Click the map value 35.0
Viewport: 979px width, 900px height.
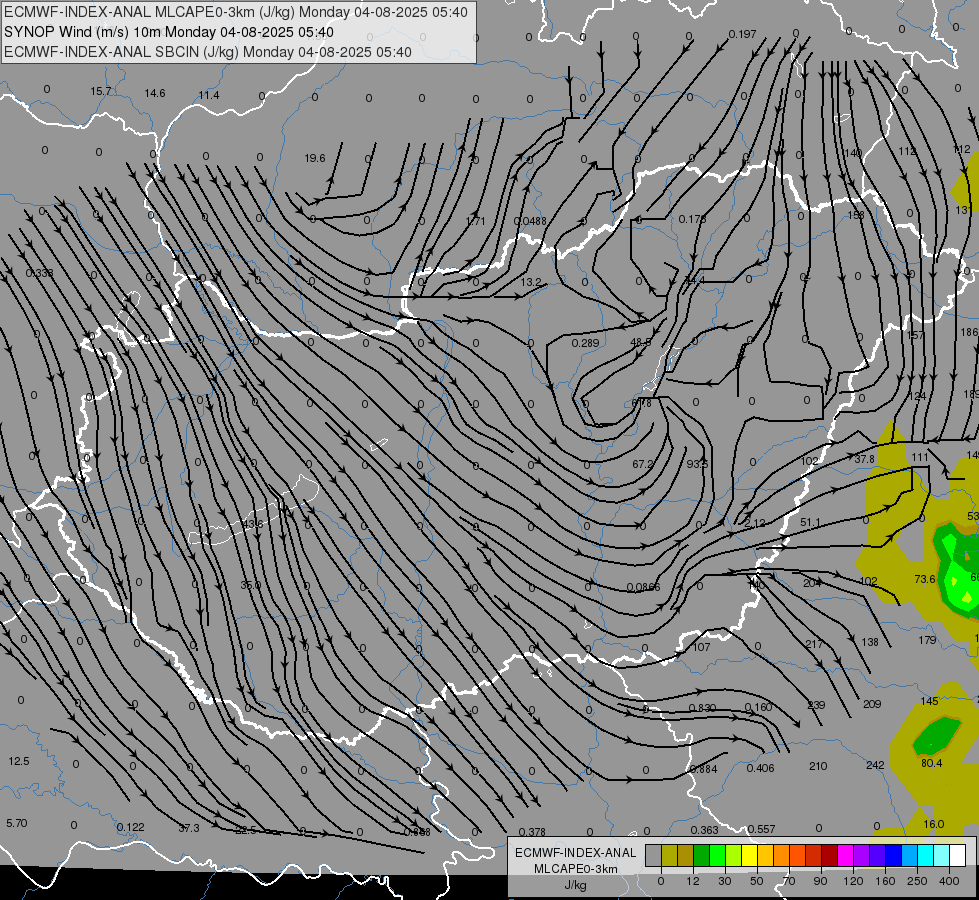coord(250,585)
